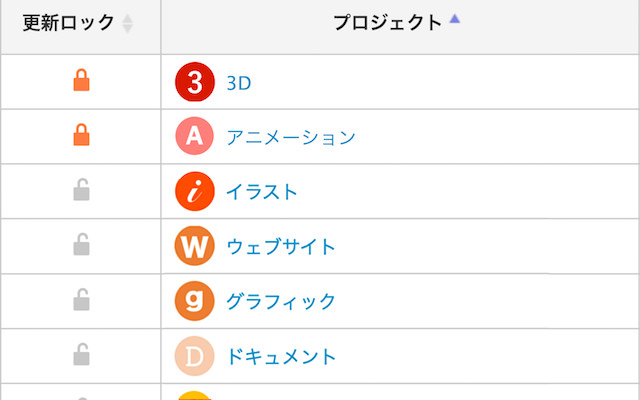Unlock the 3D project update lock
This screenshot has height=400, width=640.
[81, 80]
